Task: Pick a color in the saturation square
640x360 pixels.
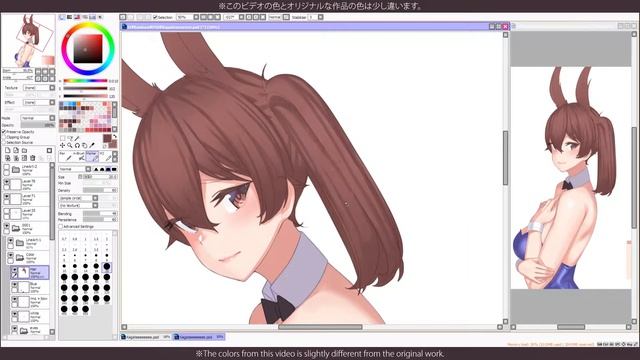Action: [x=88, y=49]
